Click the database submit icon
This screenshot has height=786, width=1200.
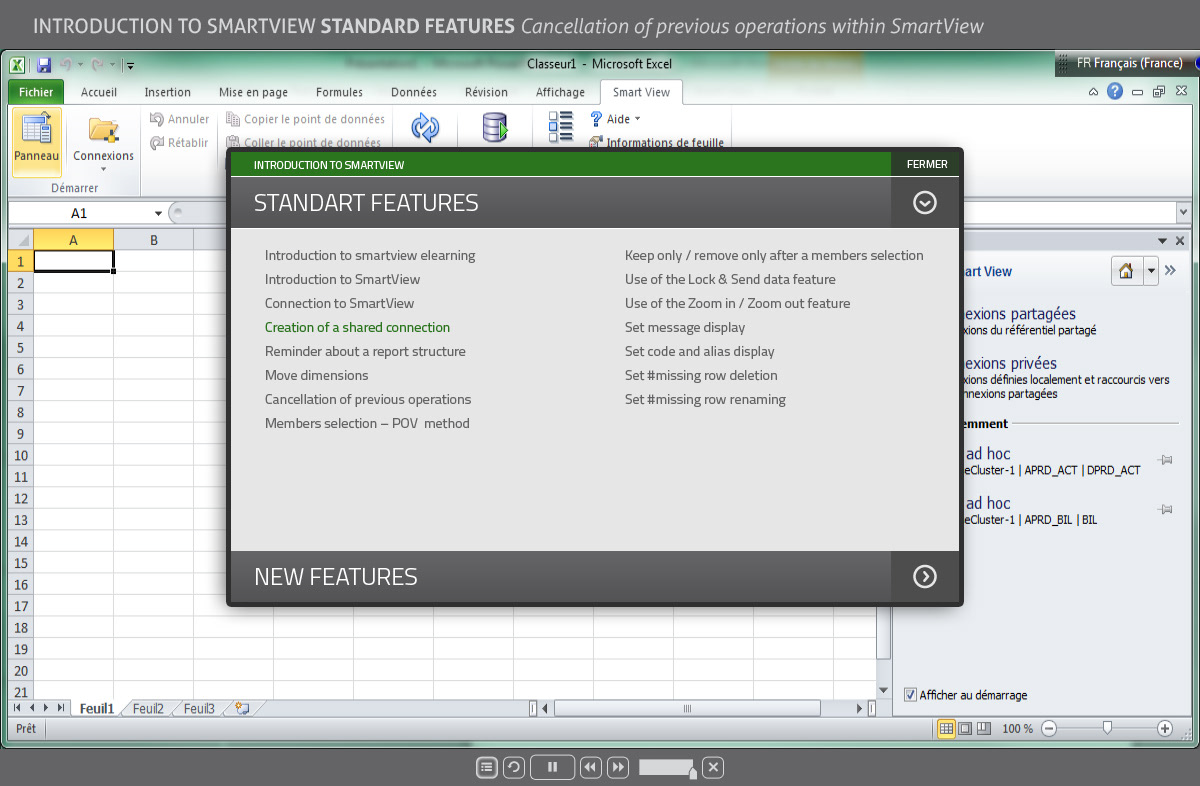coord(495,128)
